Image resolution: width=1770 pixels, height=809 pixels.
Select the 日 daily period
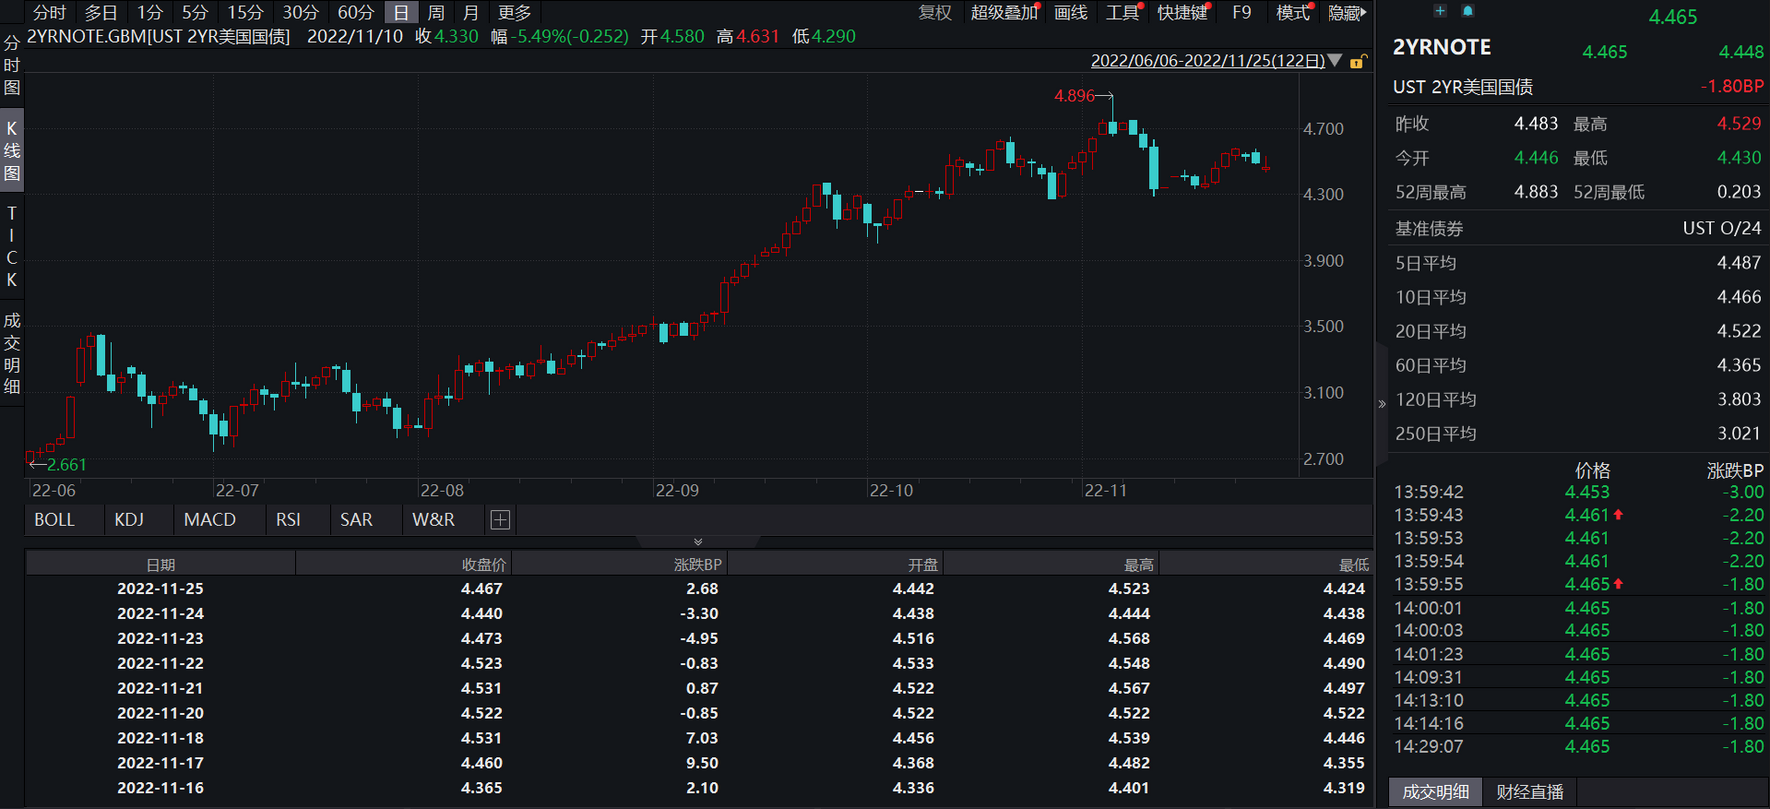click(x=401, y=13)
